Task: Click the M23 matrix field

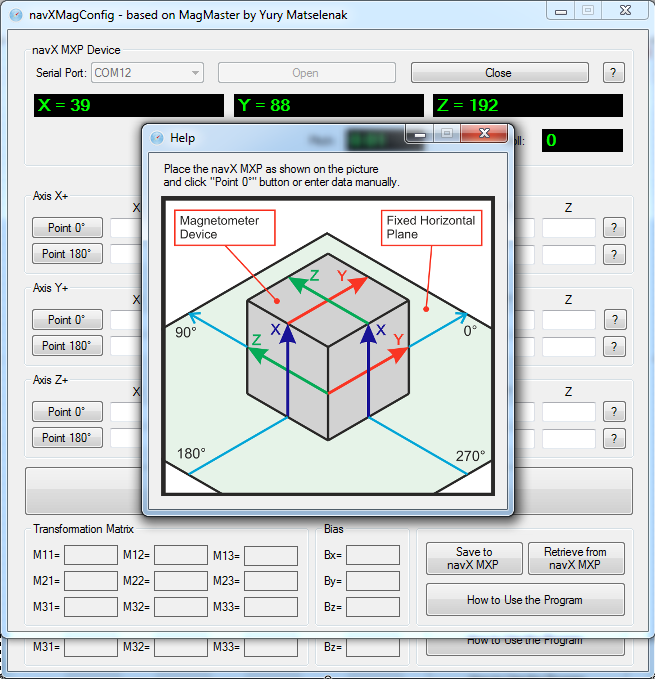Action: (271, 581)
